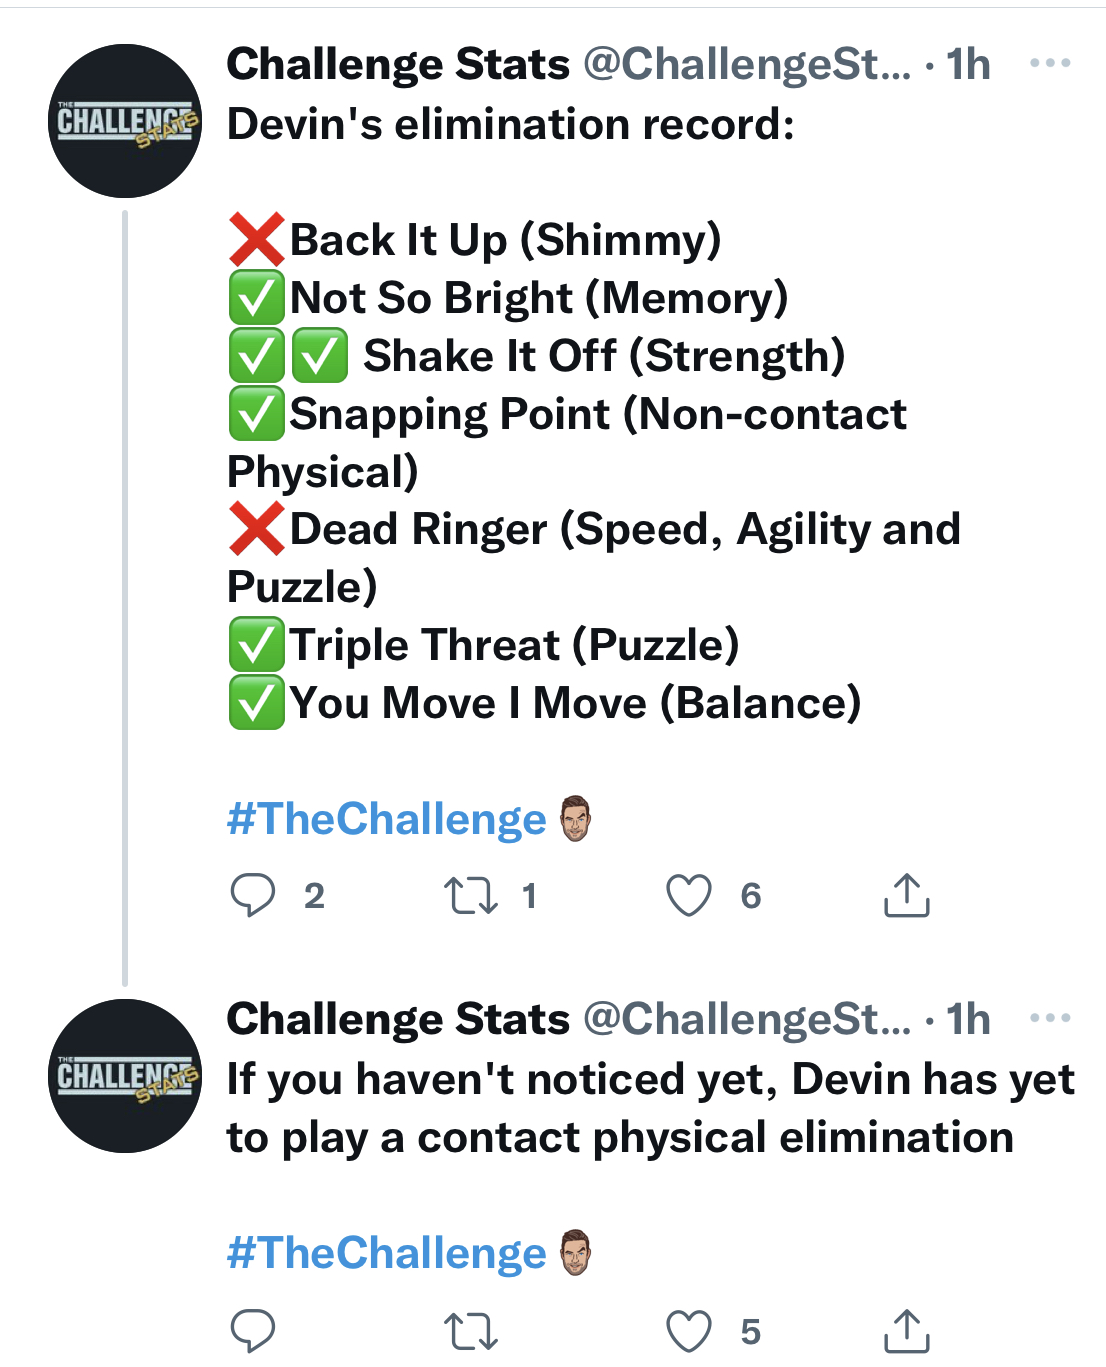Like the contact physical elimination tweet

[689, 1331]
